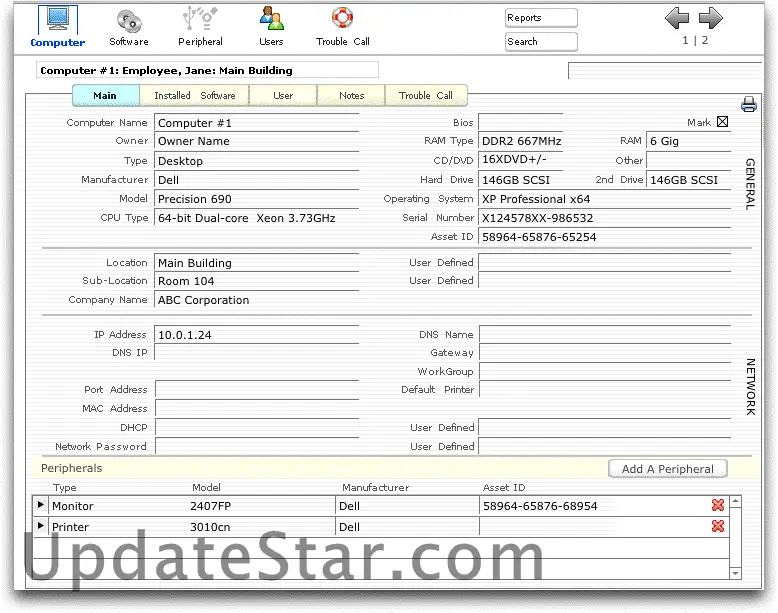Click the CPU Type field

click(x=257, y=218)
